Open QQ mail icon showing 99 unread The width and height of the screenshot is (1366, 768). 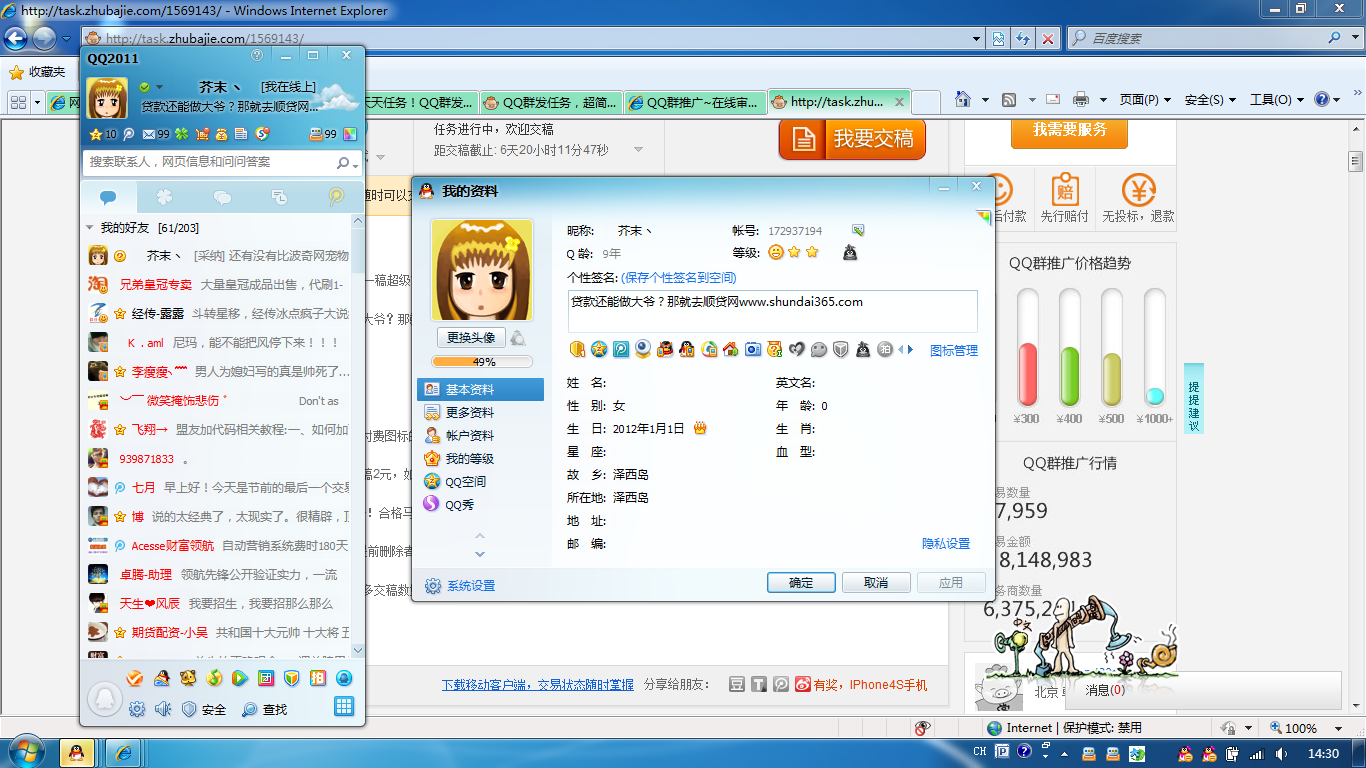150,134
